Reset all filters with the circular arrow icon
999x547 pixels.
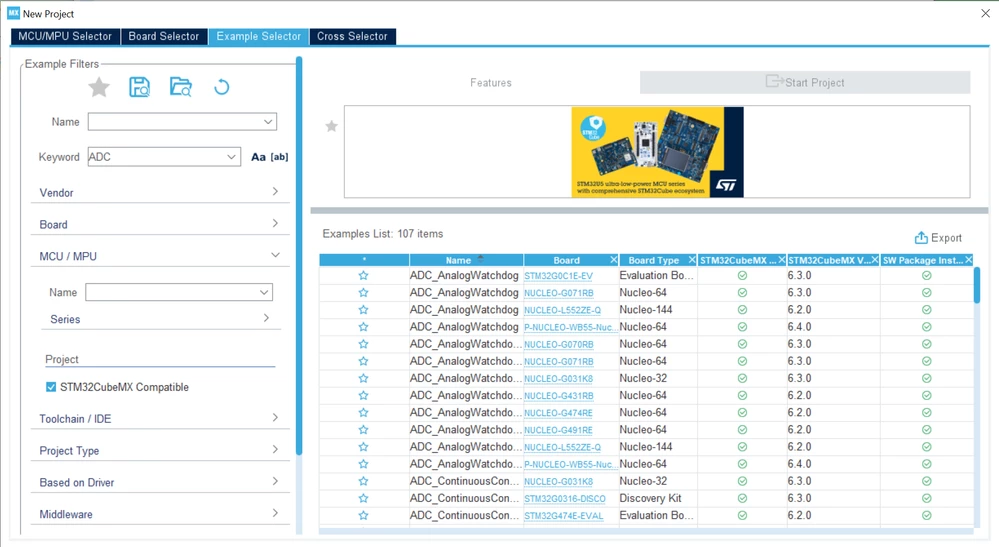point(221,87)
